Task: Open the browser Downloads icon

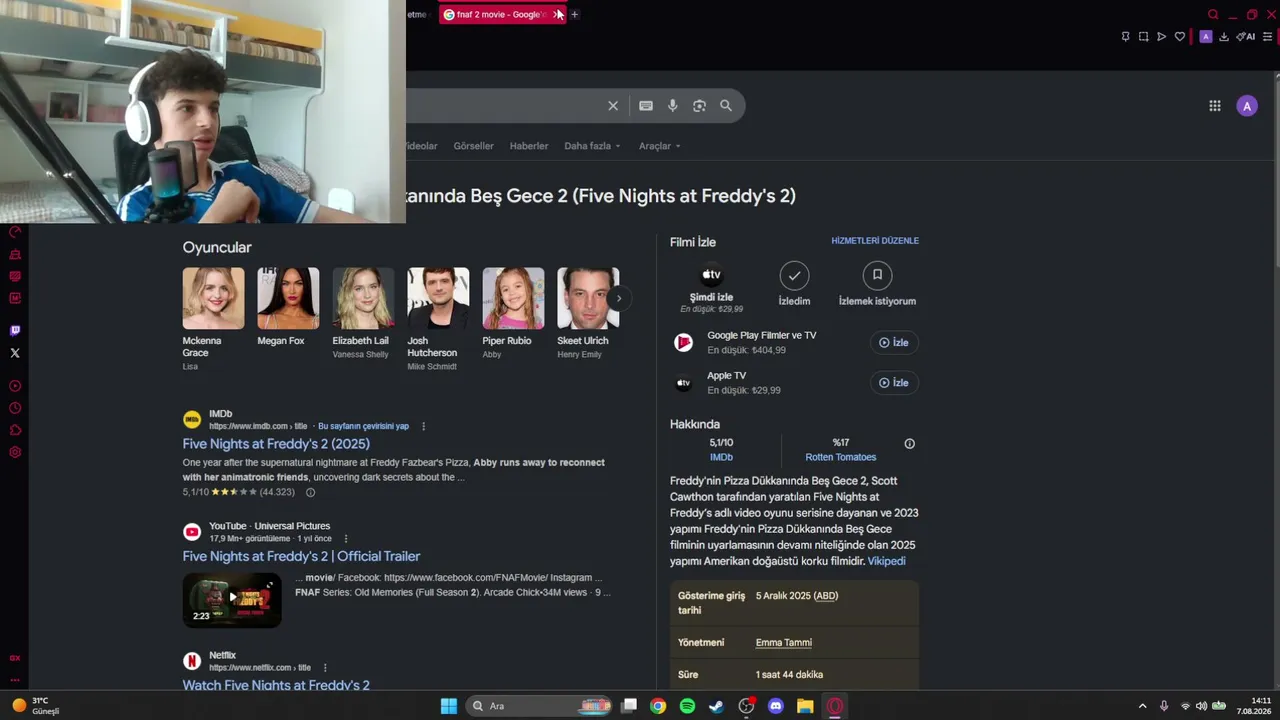Action: (x=1224, y=37)
